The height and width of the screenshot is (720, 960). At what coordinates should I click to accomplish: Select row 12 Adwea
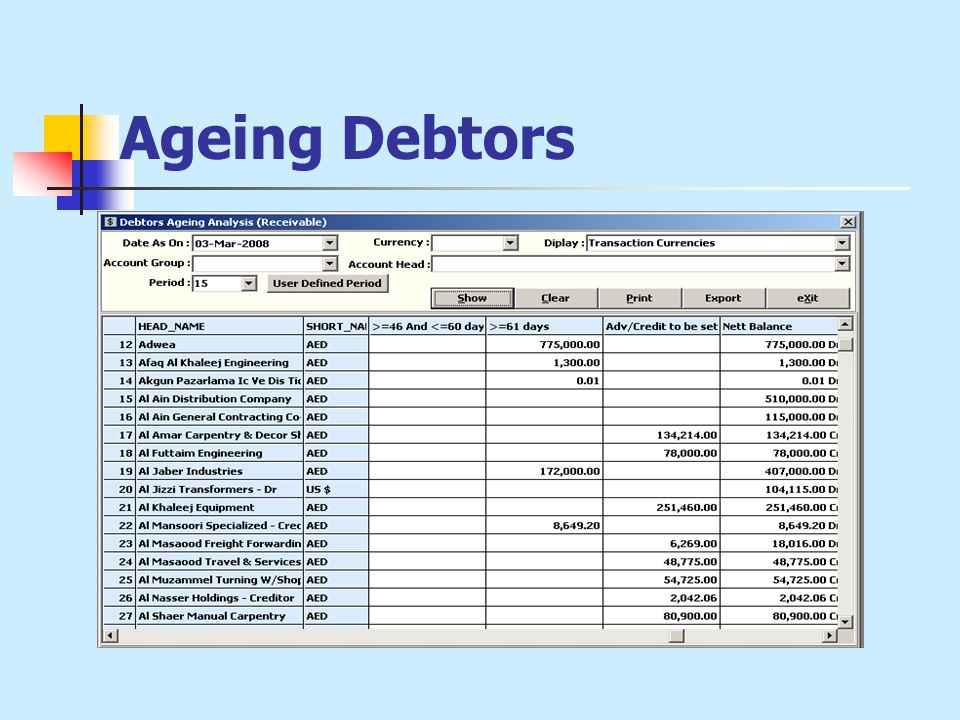470,345
